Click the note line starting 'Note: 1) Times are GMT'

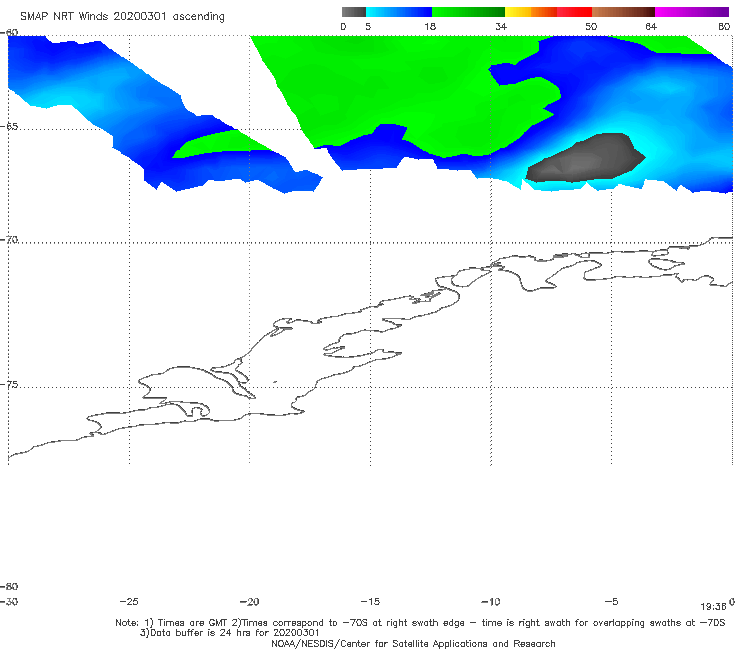(x=420, y=623)
